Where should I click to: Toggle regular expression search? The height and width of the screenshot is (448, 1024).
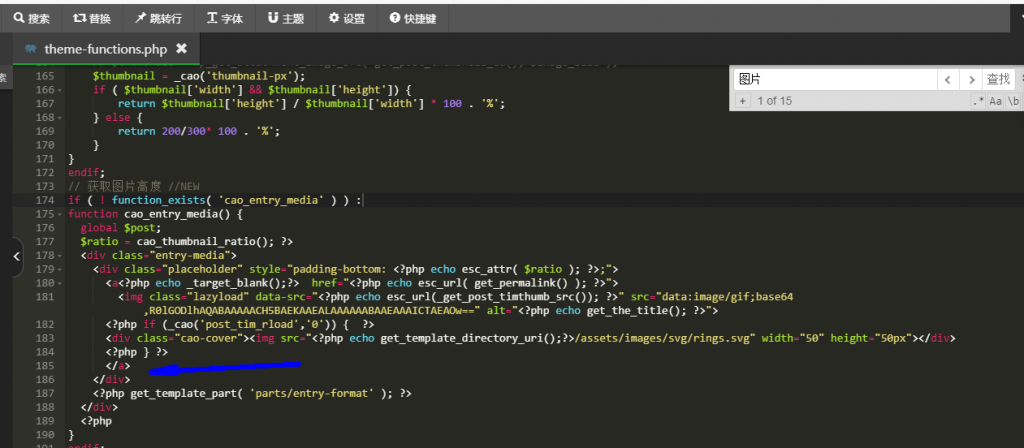pos(978,101)
